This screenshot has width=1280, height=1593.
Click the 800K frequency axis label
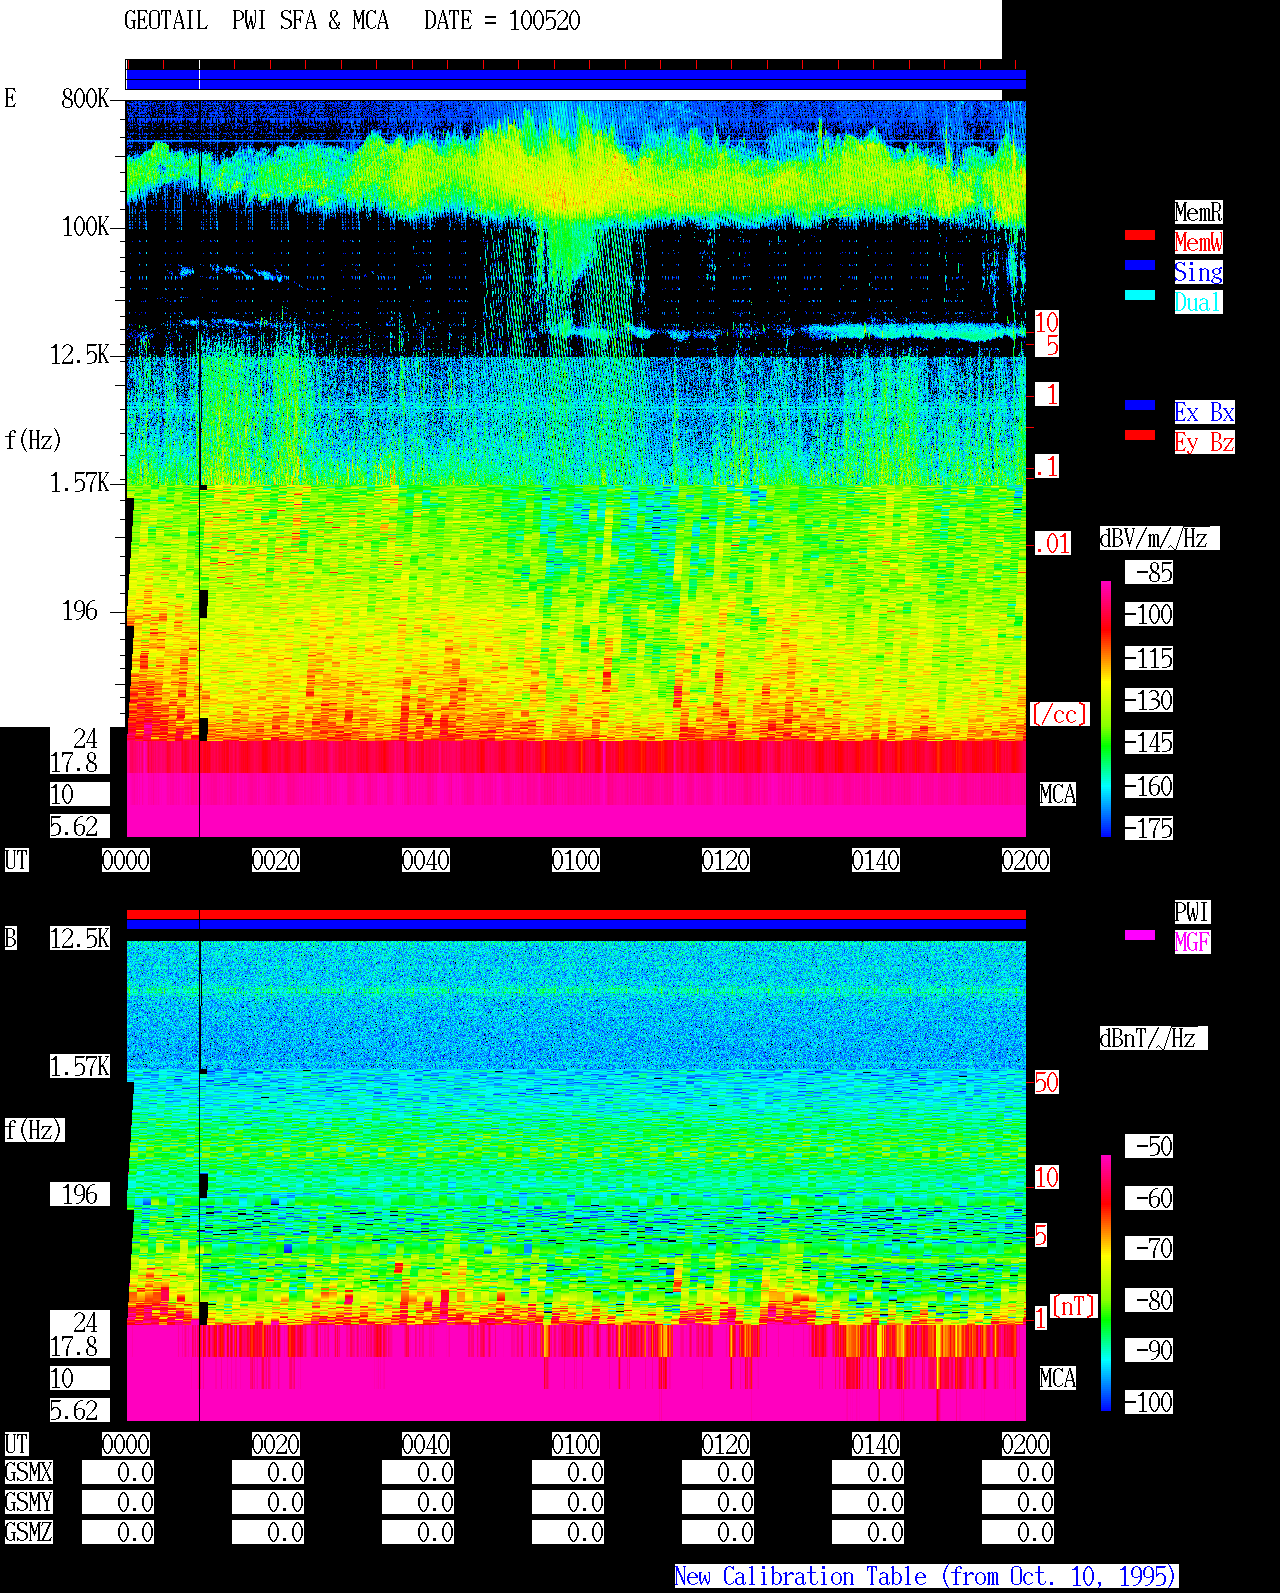pyautogui.click(x=85, y=98)
